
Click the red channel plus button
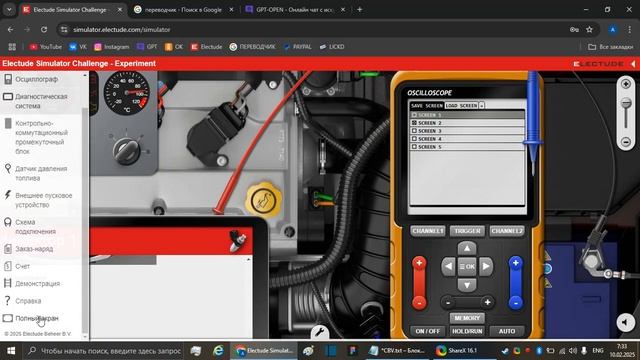click(x=419, y=263)
